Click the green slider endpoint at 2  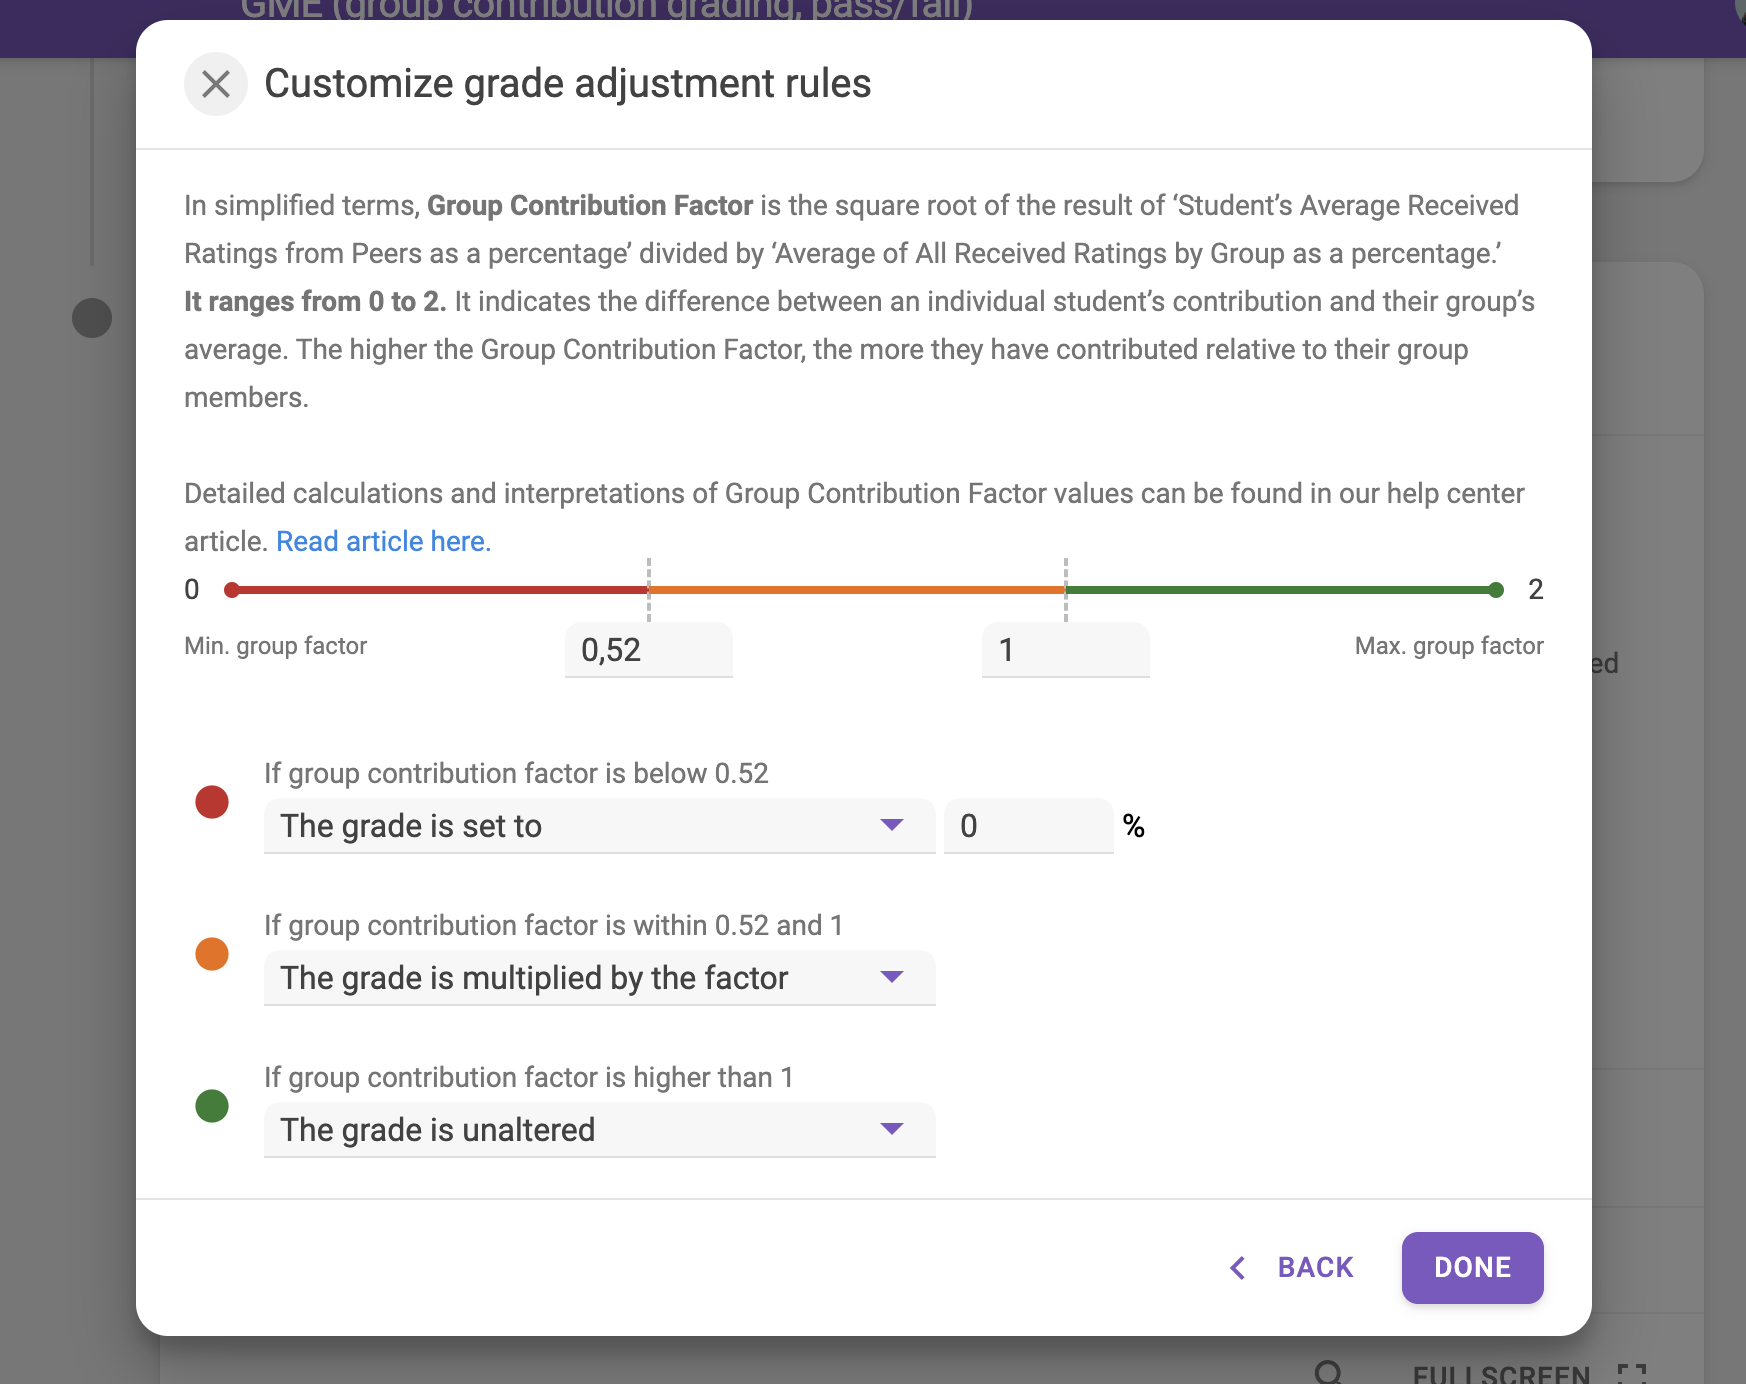pyautogui.click(x=1495, y=590)
